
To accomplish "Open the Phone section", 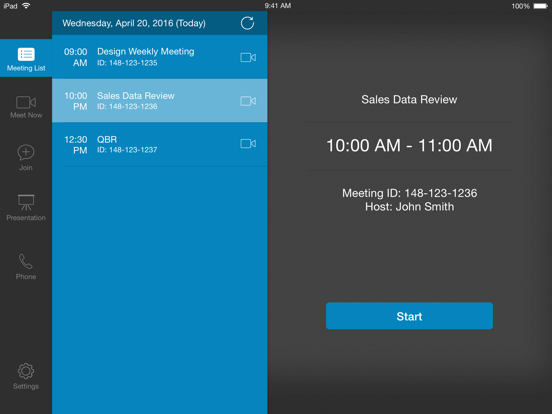I will [x=26, y=267].
